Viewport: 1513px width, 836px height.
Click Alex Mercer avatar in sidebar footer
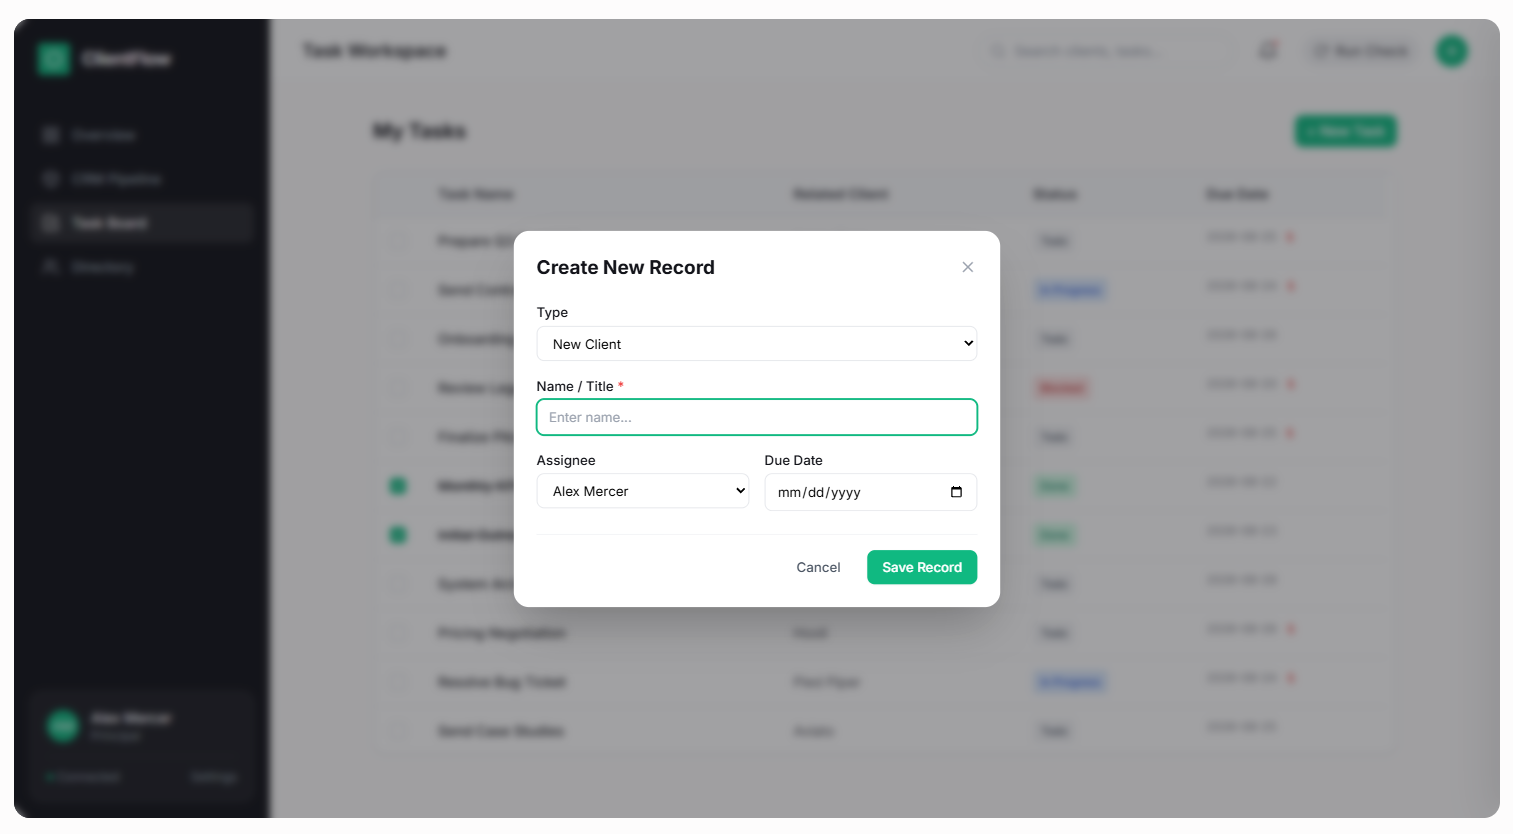(63, 725)
